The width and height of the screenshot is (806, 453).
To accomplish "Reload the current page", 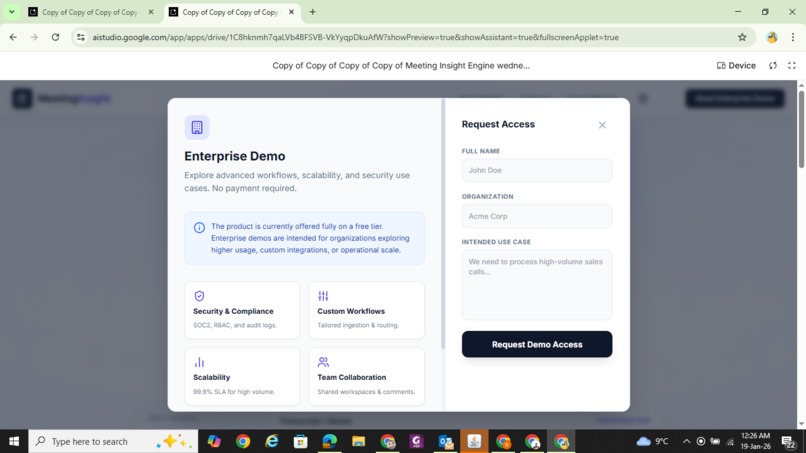I will click(x=55, y=37).
